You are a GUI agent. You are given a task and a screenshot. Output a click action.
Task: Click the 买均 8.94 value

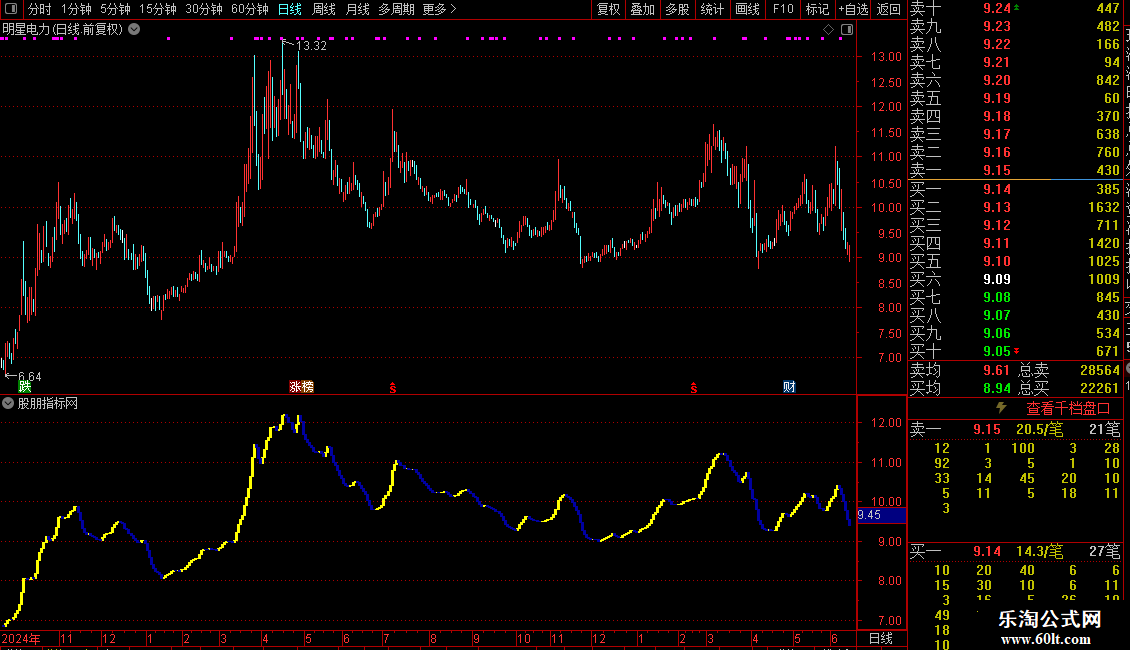[x=997, y=388]
